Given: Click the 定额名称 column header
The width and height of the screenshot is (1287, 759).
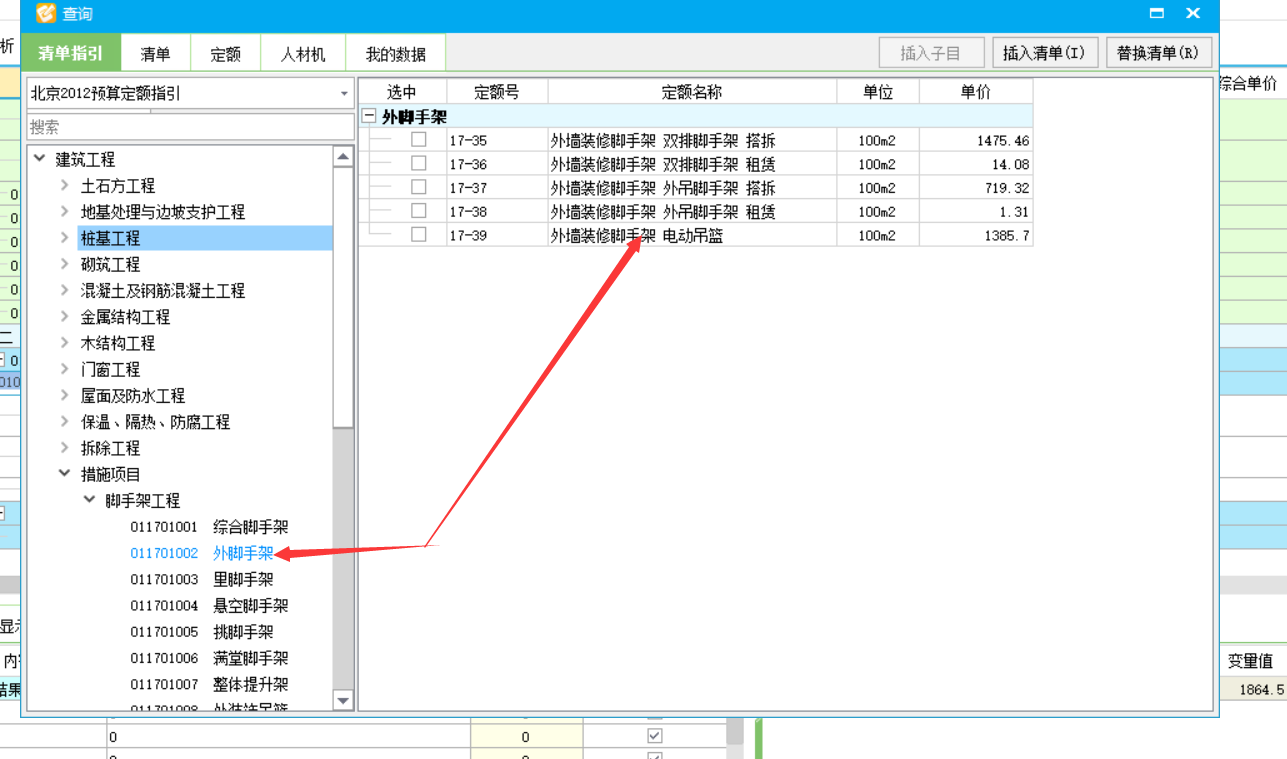Looking at the screenshot, I should (x=692, y=92).
